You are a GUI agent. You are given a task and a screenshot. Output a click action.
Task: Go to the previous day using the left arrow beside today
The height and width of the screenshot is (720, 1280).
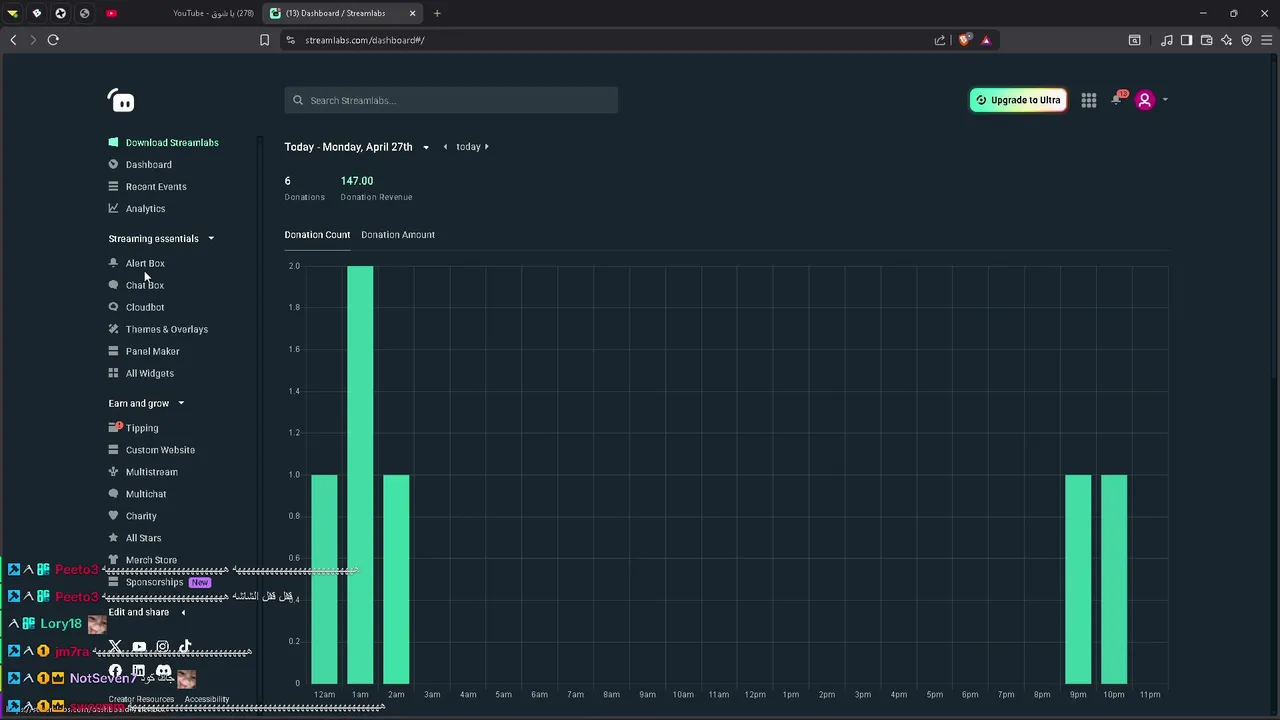pyautogui.click(x=446, y=147)
